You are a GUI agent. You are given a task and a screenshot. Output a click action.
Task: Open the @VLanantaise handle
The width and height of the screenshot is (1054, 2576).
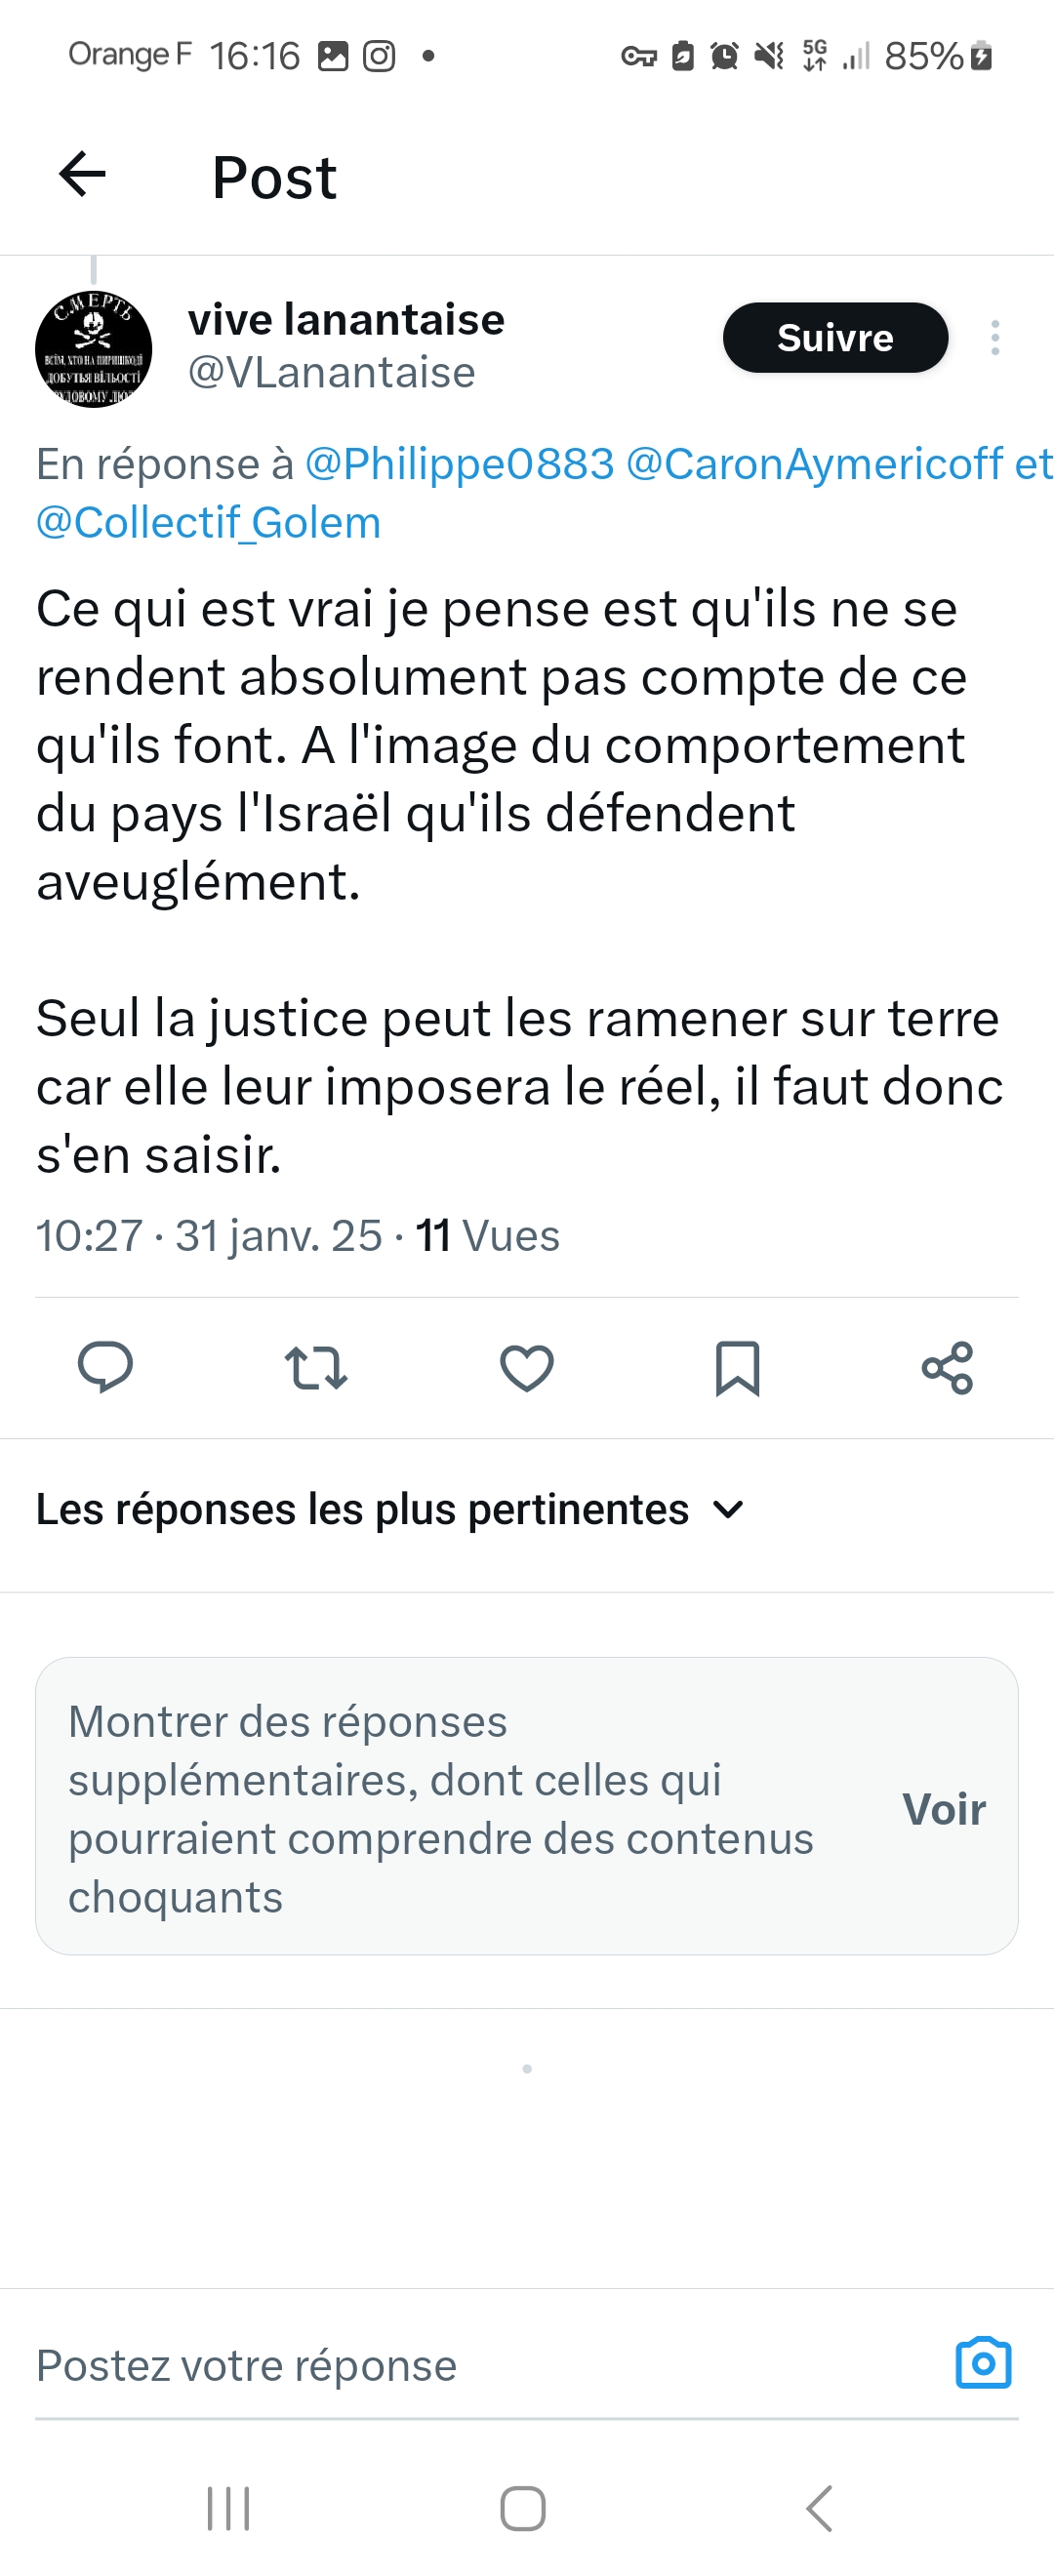[331, 373]
